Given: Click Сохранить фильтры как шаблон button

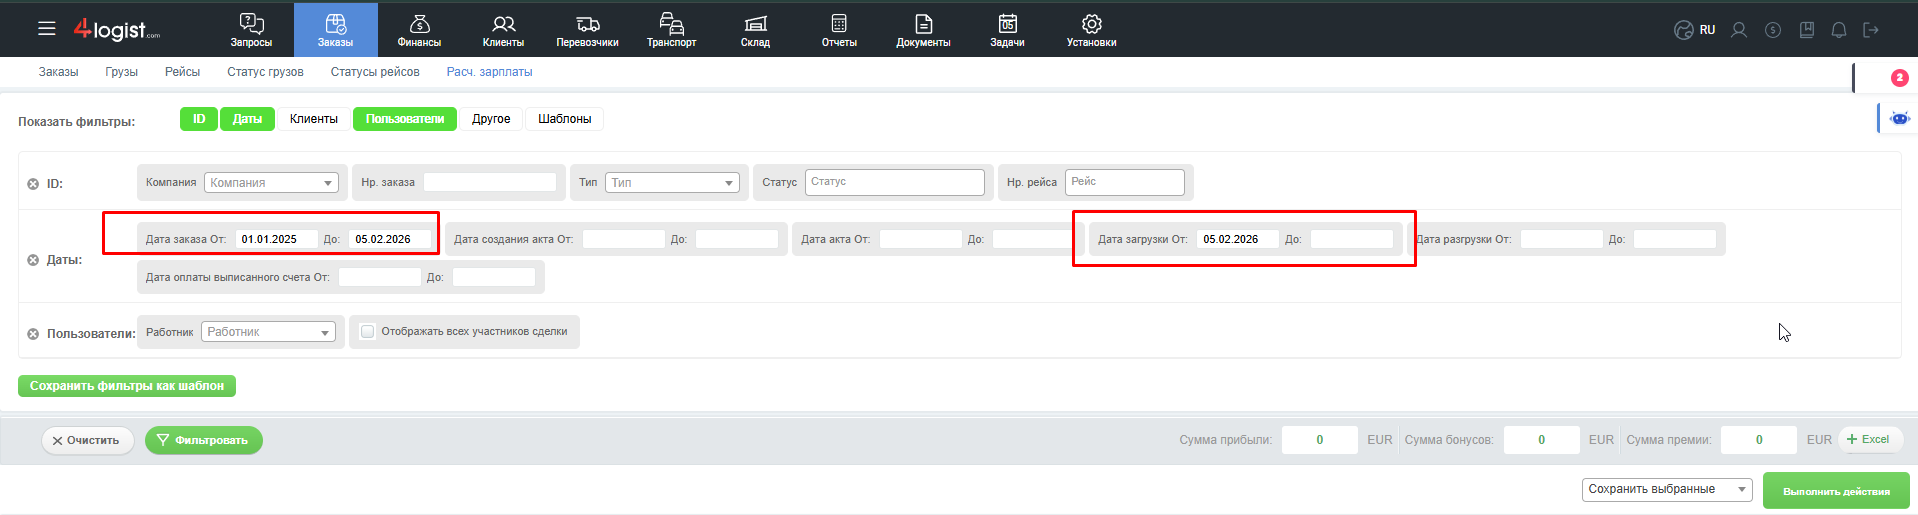Looking at the screenshot, I should tap(127, 386).
